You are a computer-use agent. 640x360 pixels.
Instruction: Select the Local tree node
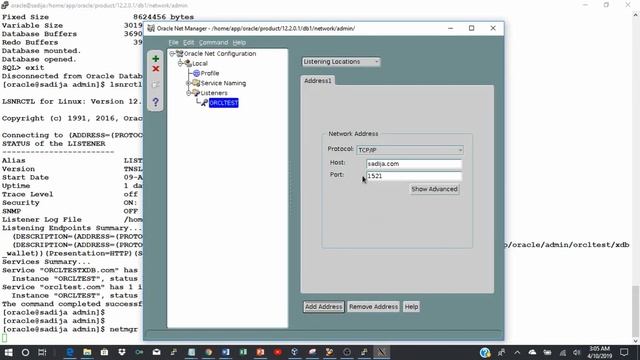200,63
